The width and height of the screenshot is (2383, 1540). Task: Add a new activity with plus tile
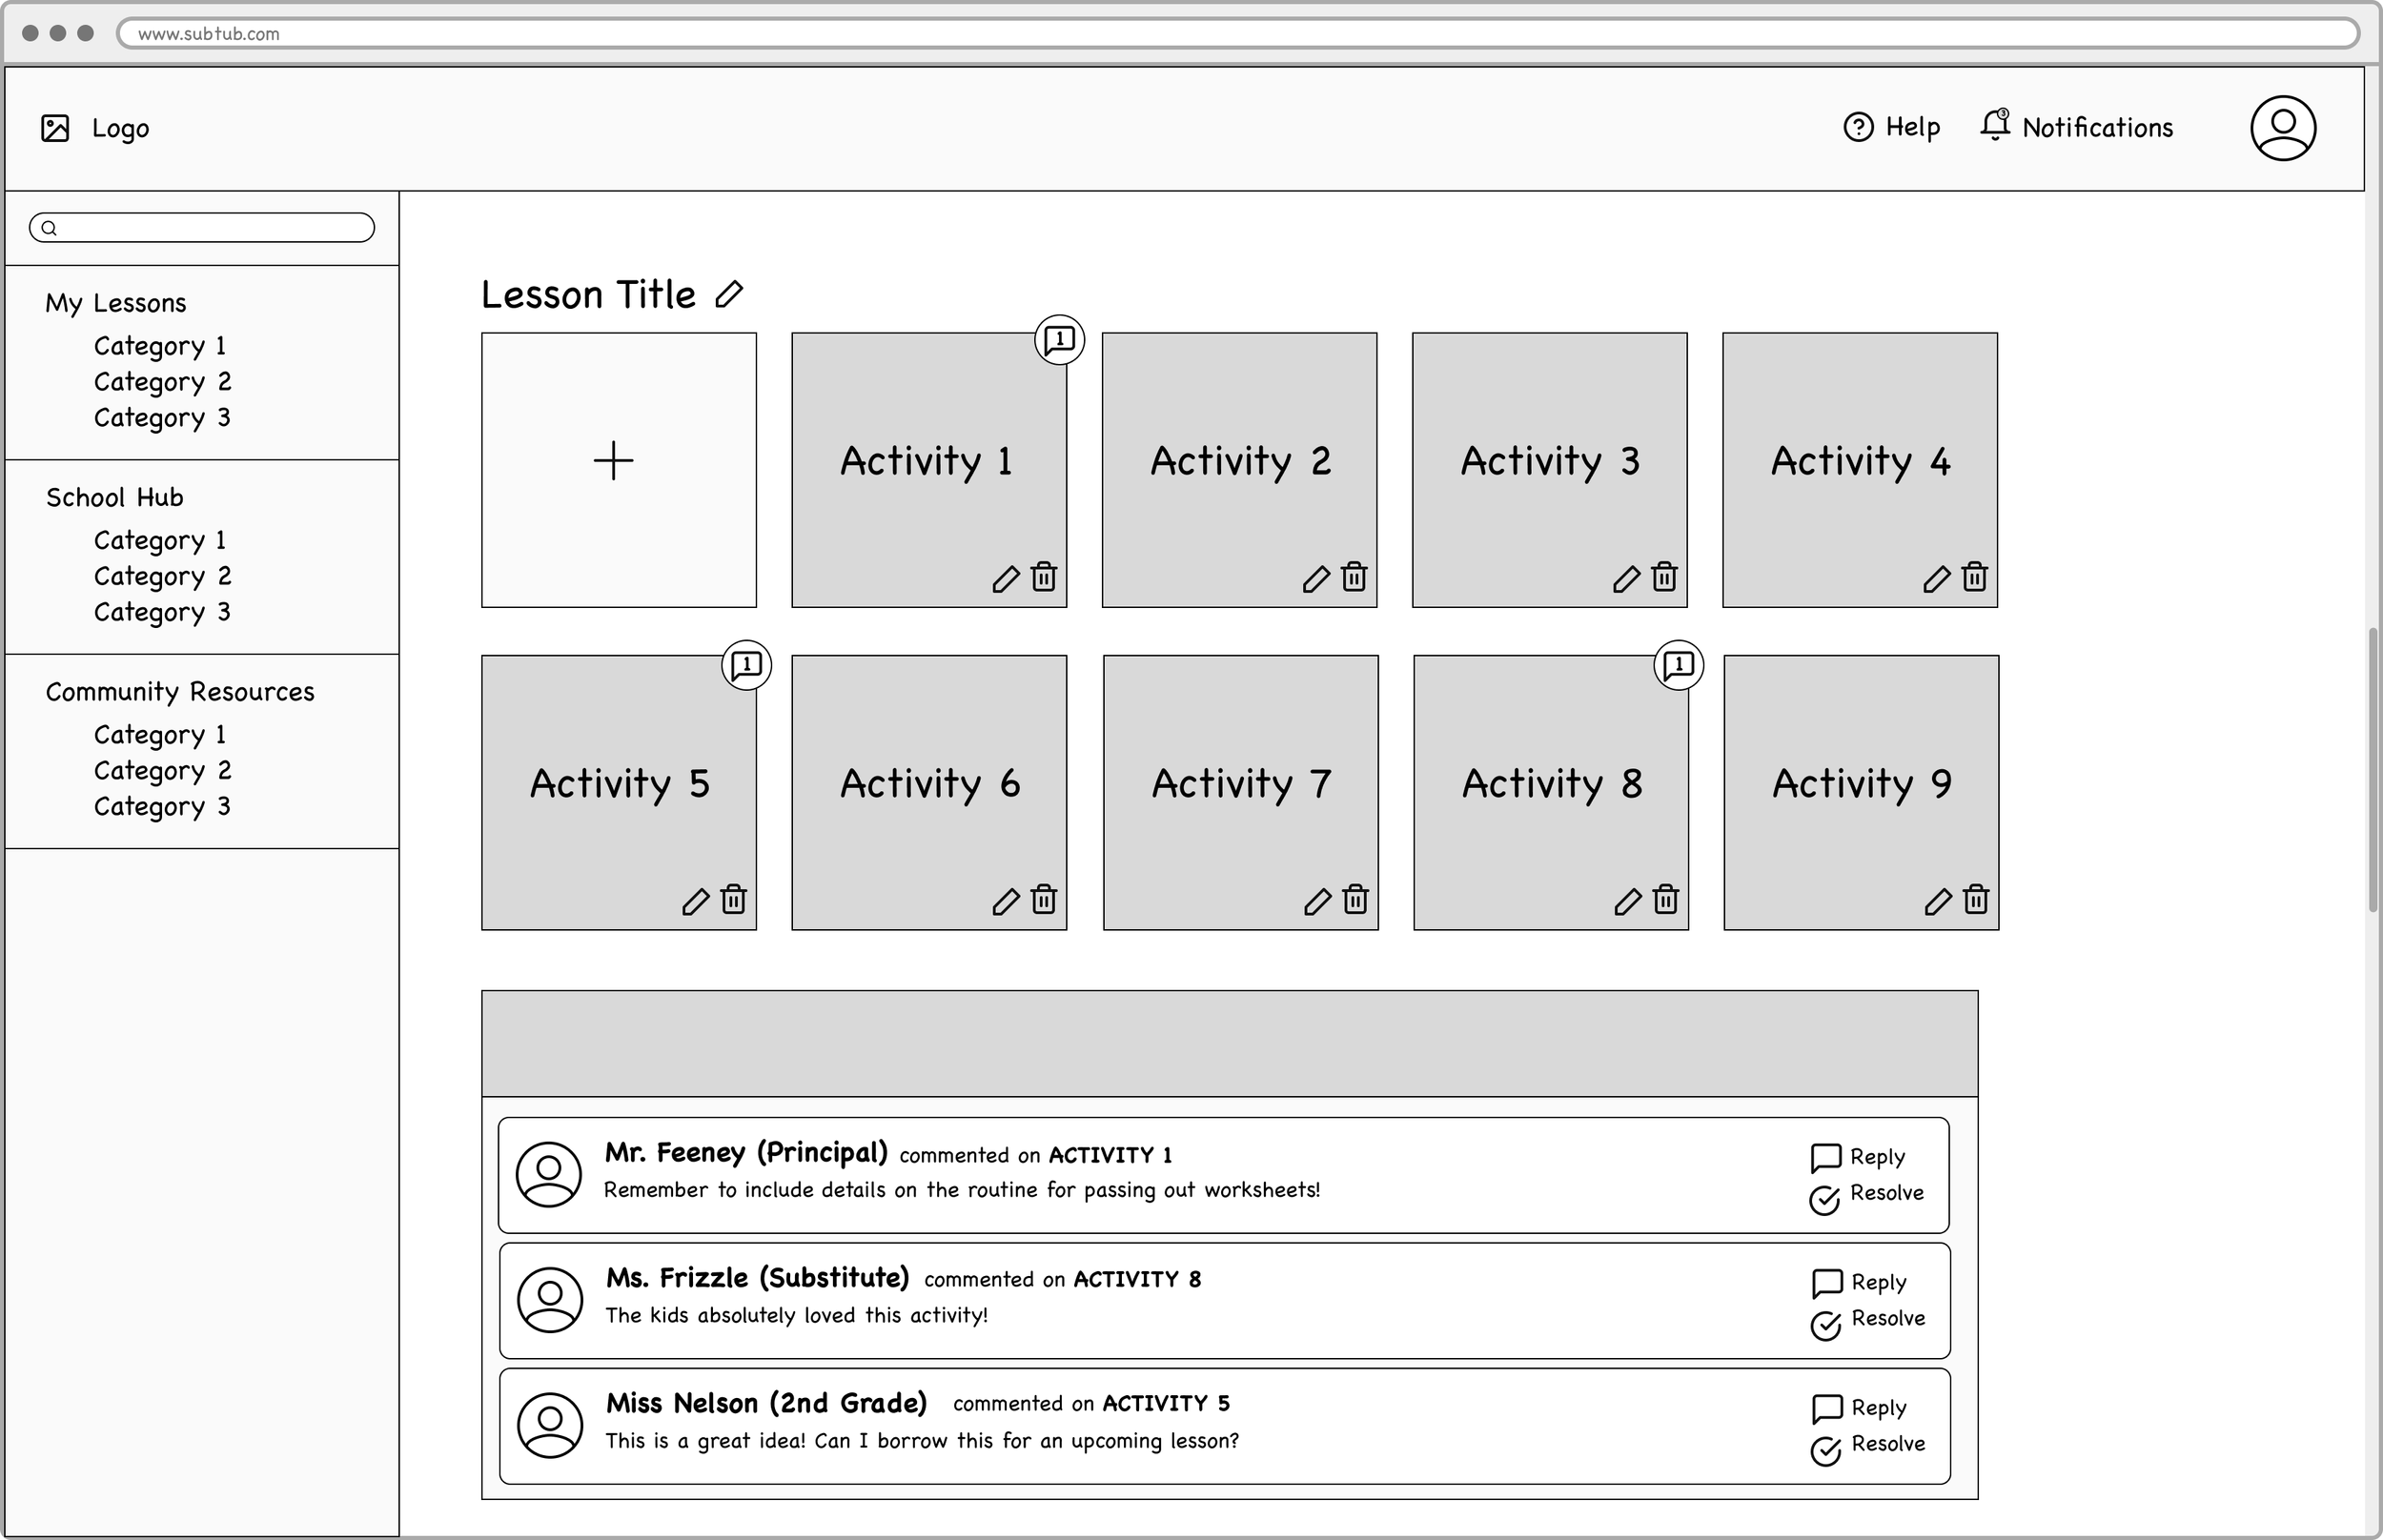click(x=618, y=470)
